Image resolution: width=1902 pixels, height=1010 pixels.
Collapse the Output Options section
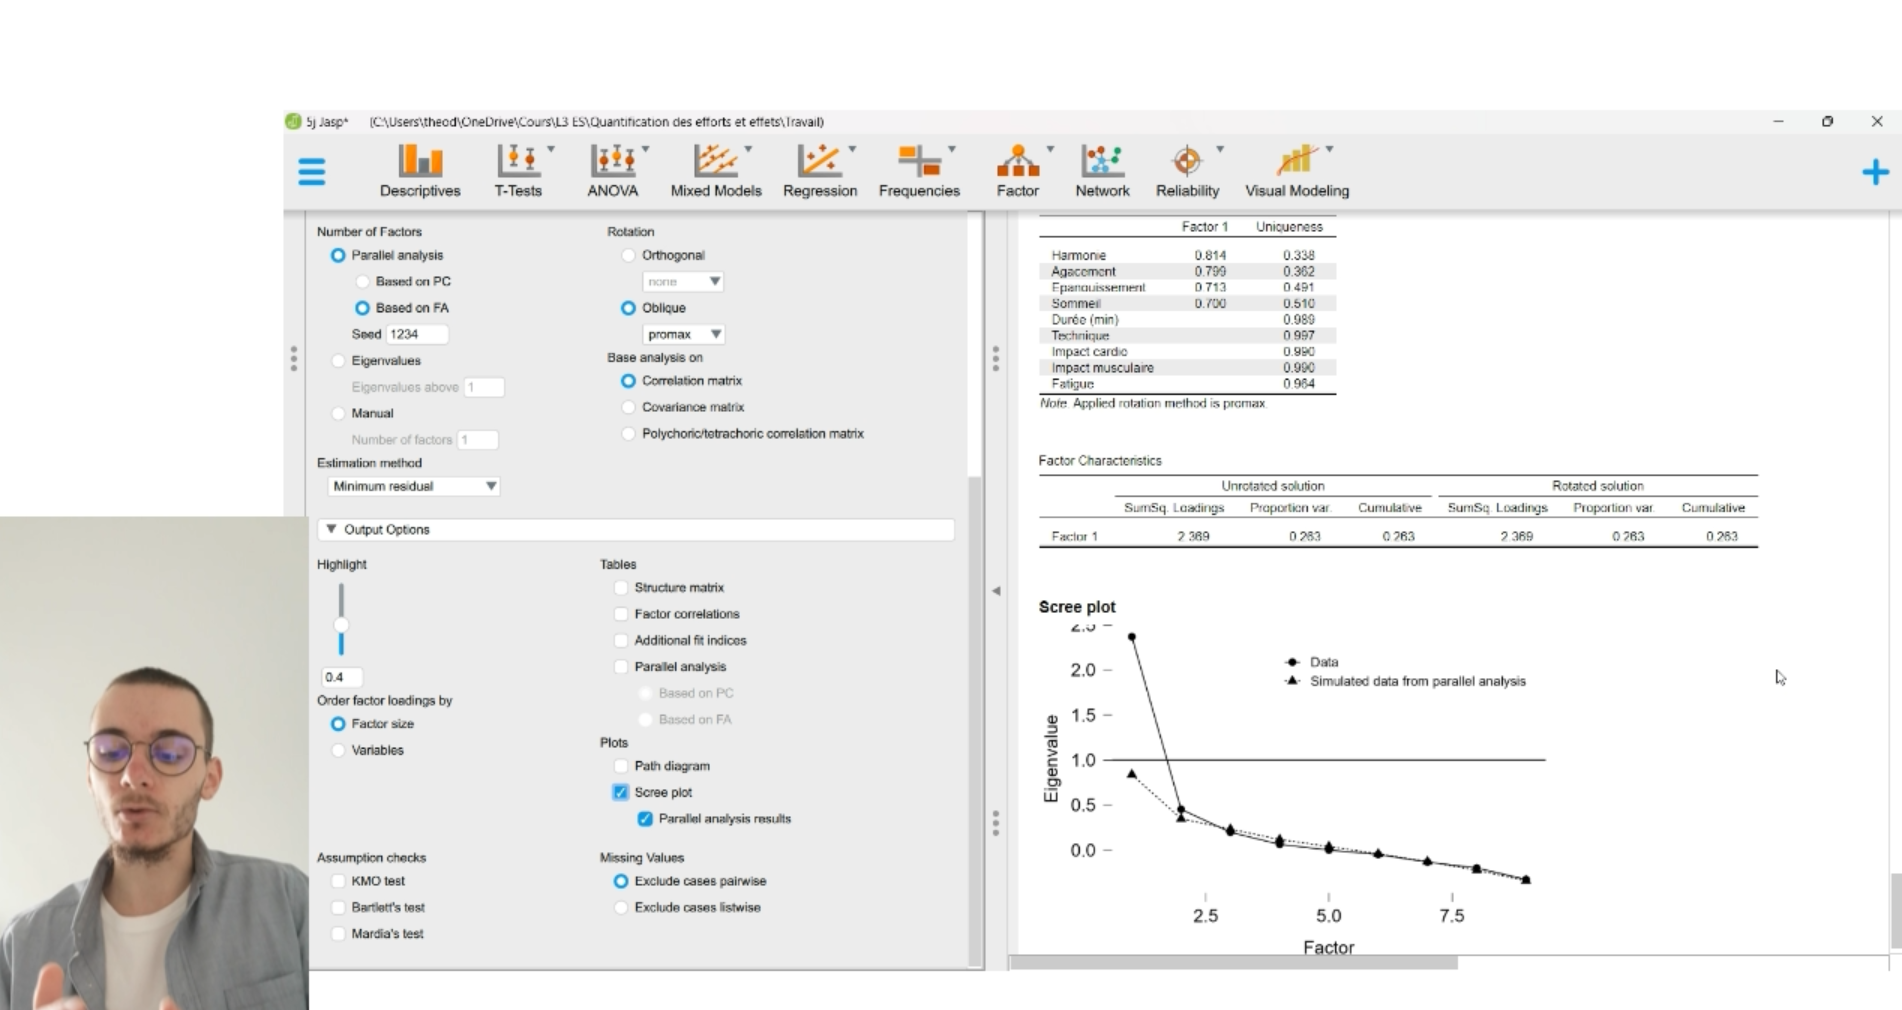332,529
